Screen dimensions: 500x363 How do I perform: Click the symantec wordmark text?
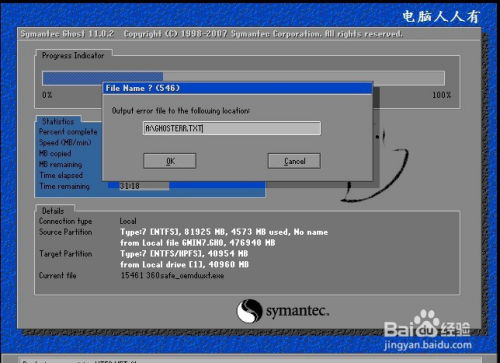point(298,311)
